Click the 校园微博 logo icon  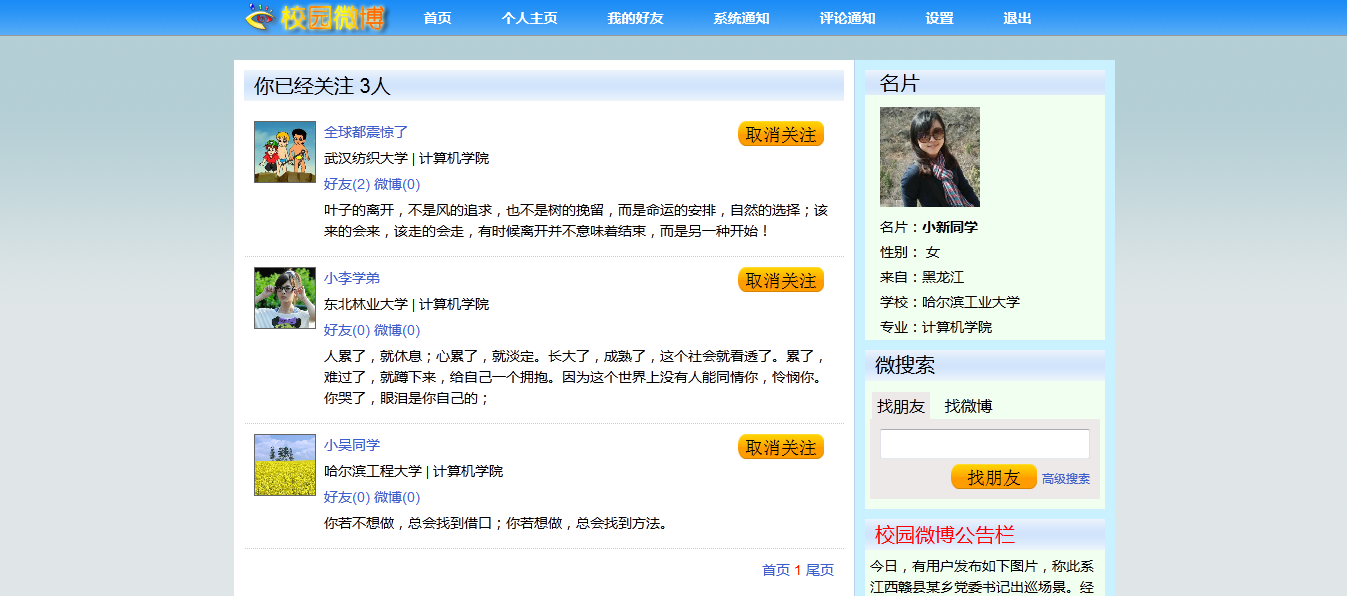pos(315,17)
